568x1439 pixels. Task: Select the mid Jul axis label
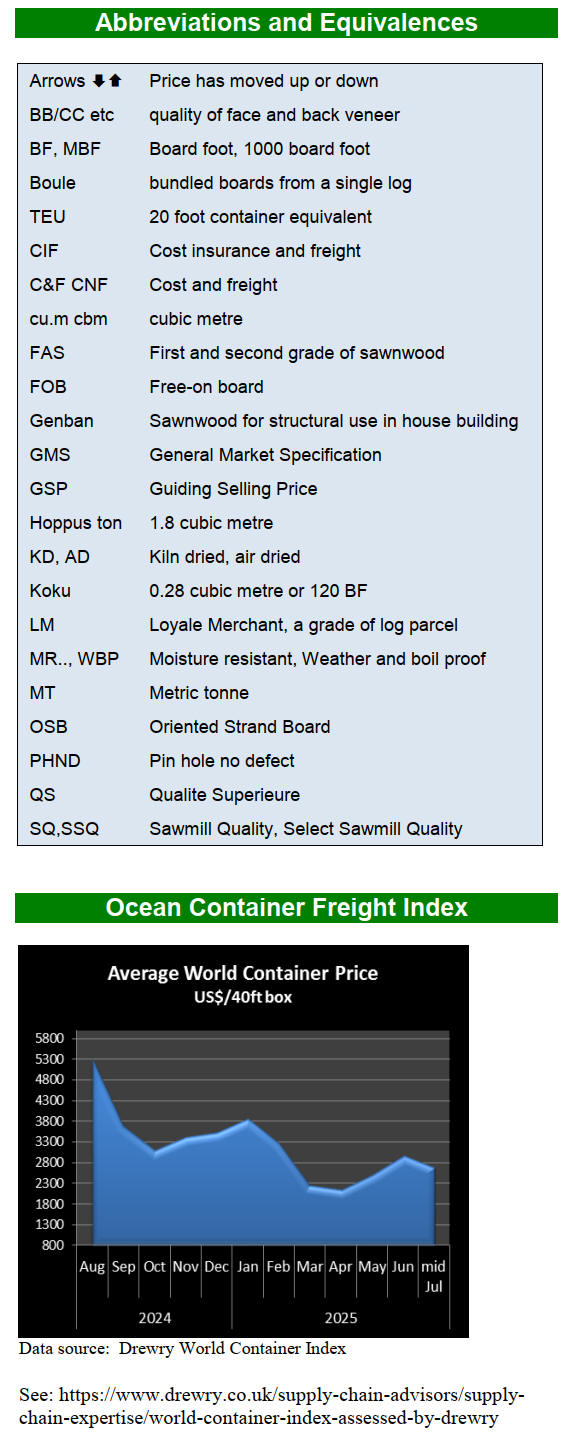(434, 1275)
